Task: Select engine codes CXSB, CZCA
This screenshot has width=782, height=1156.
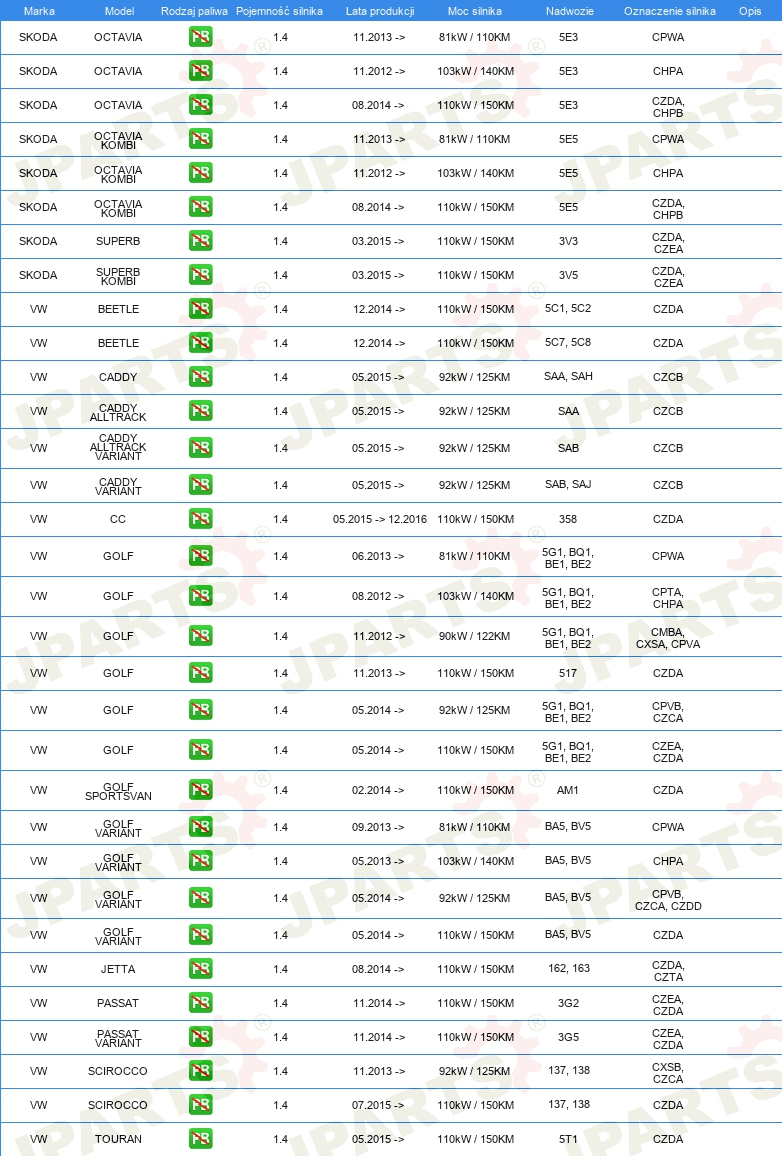Action: [x=668, y=1073]
